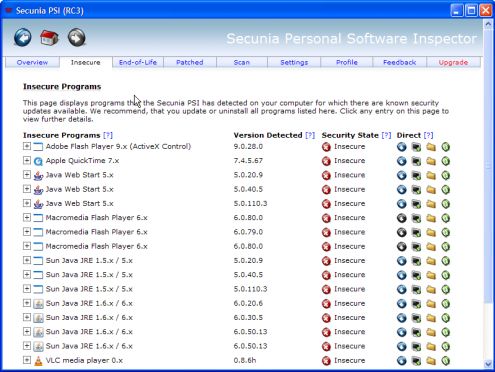Open the [?] help next to Insecure Programs
495x372 pixels.
coord(108,135)
